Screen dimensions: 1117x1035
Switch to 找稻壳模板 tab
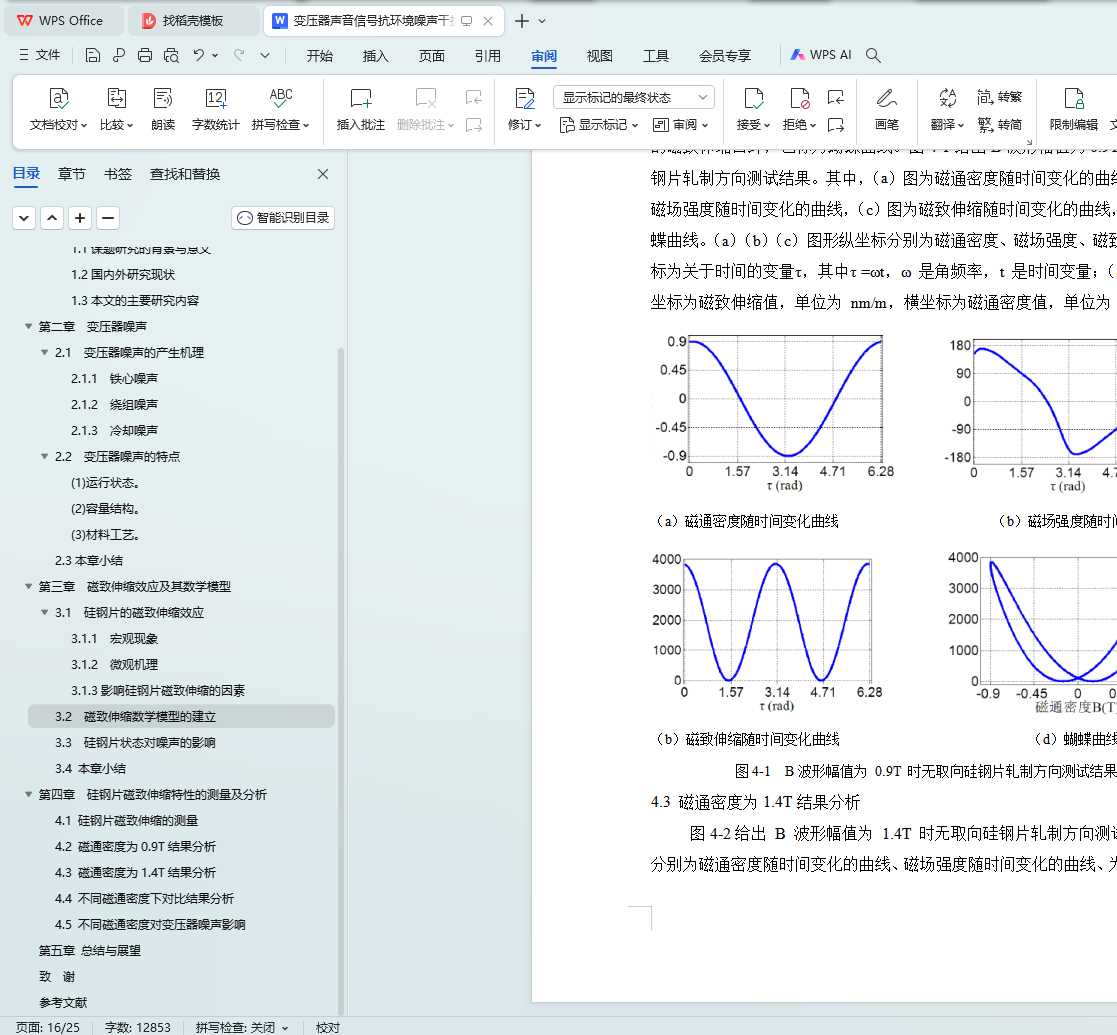click(192, 21)
